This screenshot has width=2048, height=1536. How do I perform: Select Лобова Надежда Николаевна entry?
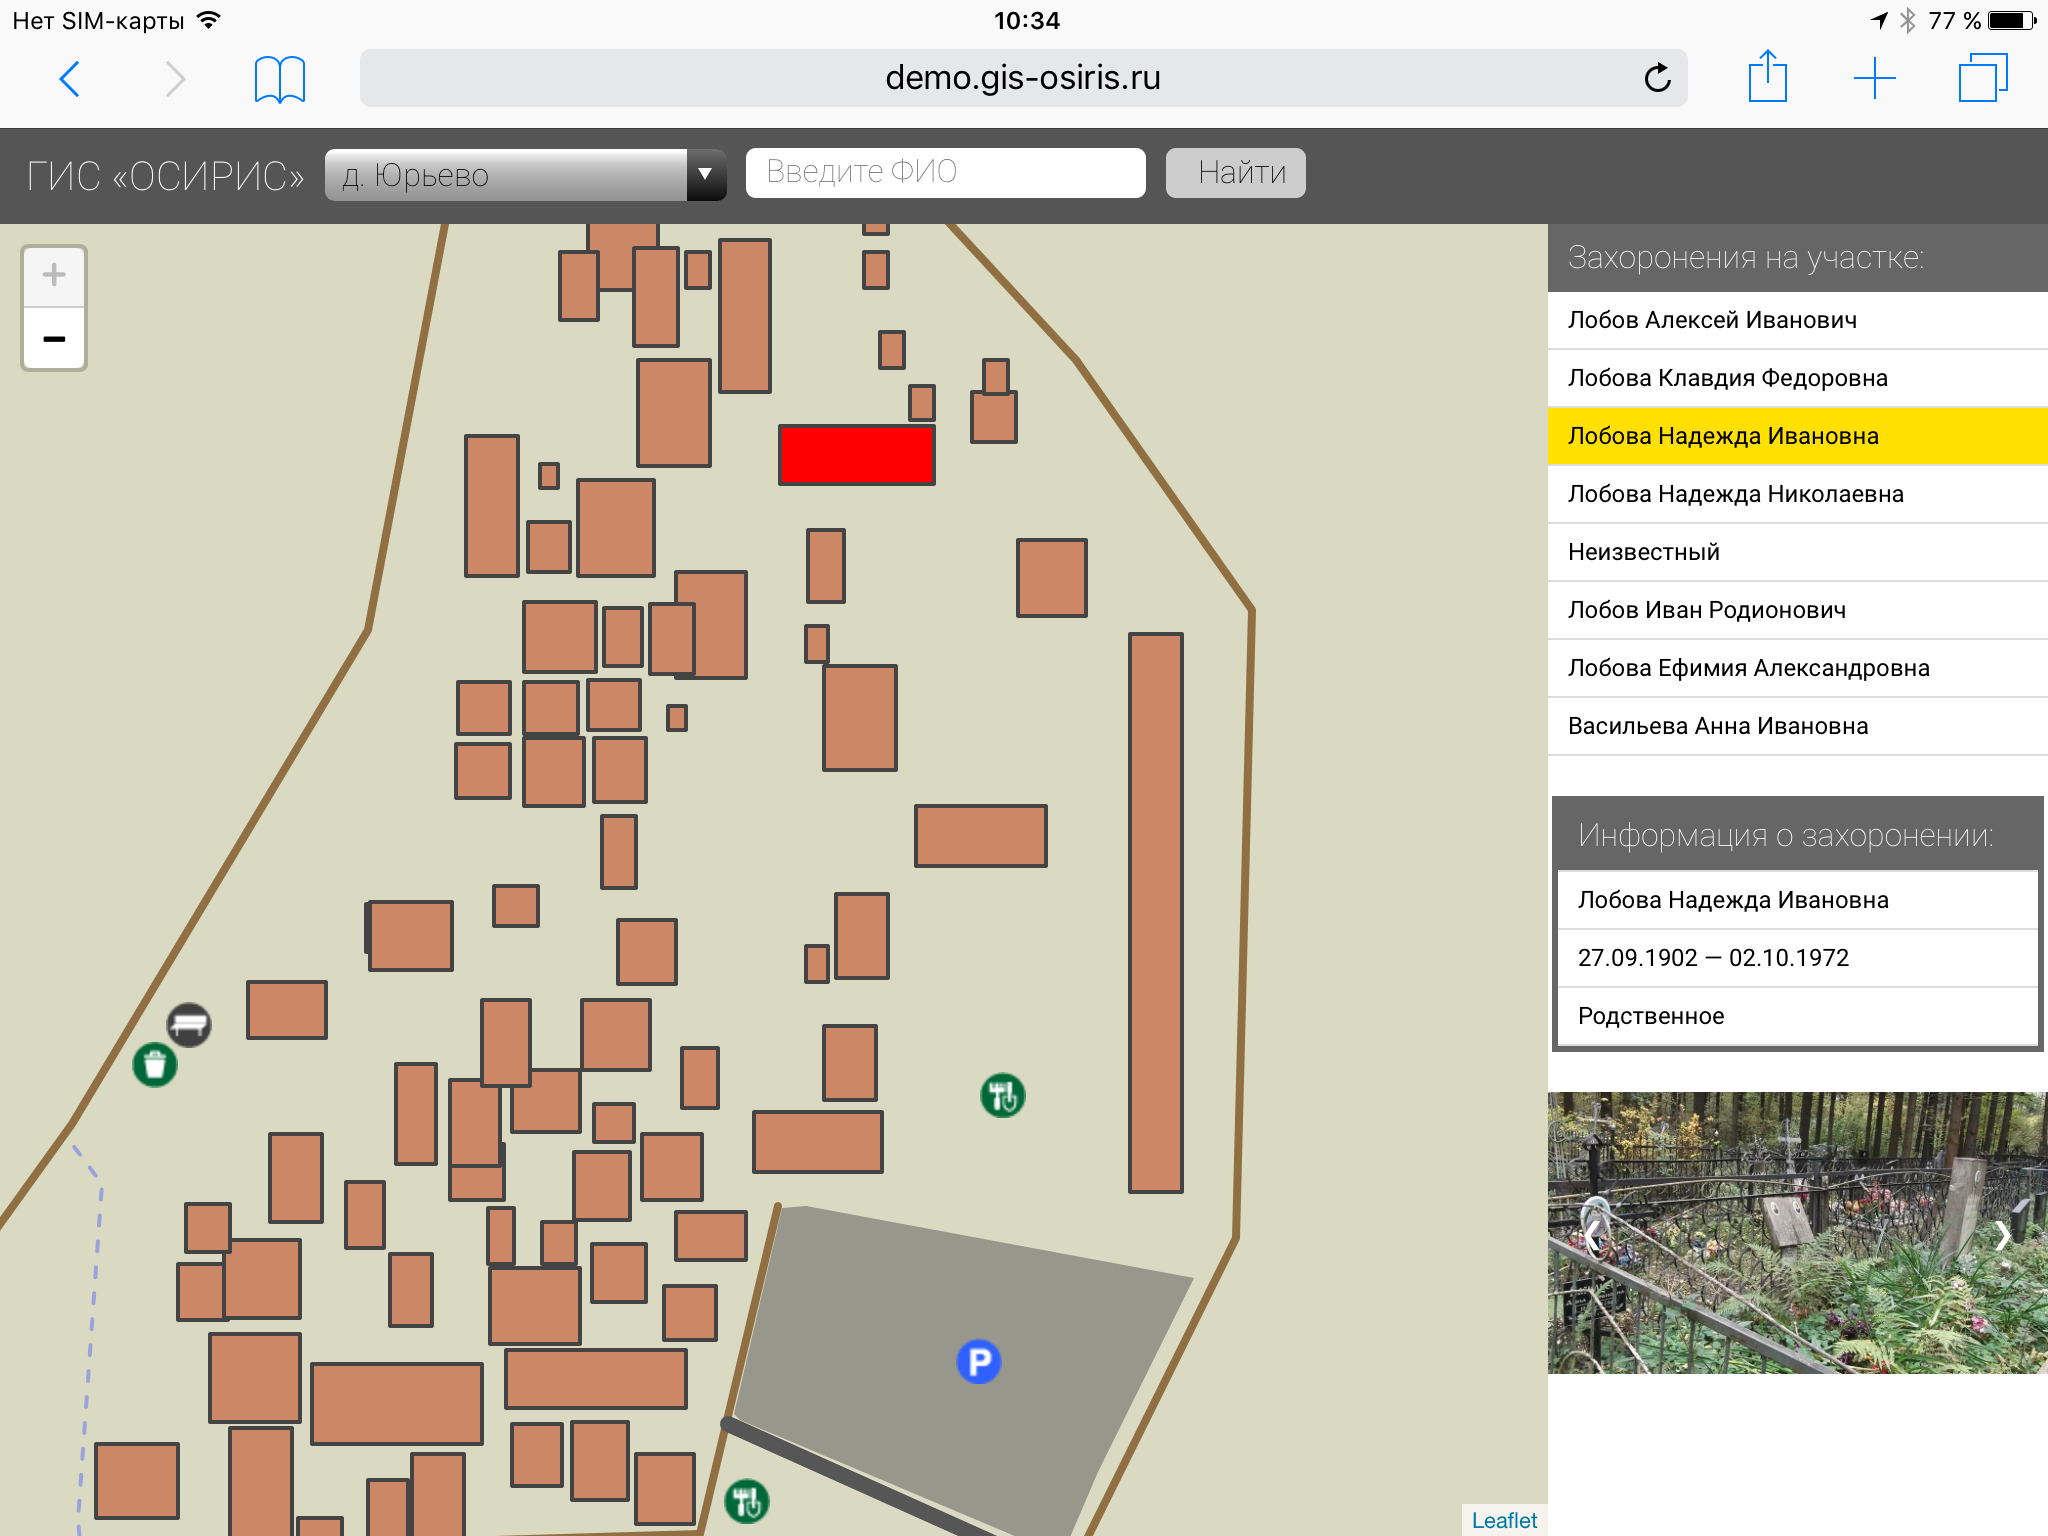tap(1797, 494)
